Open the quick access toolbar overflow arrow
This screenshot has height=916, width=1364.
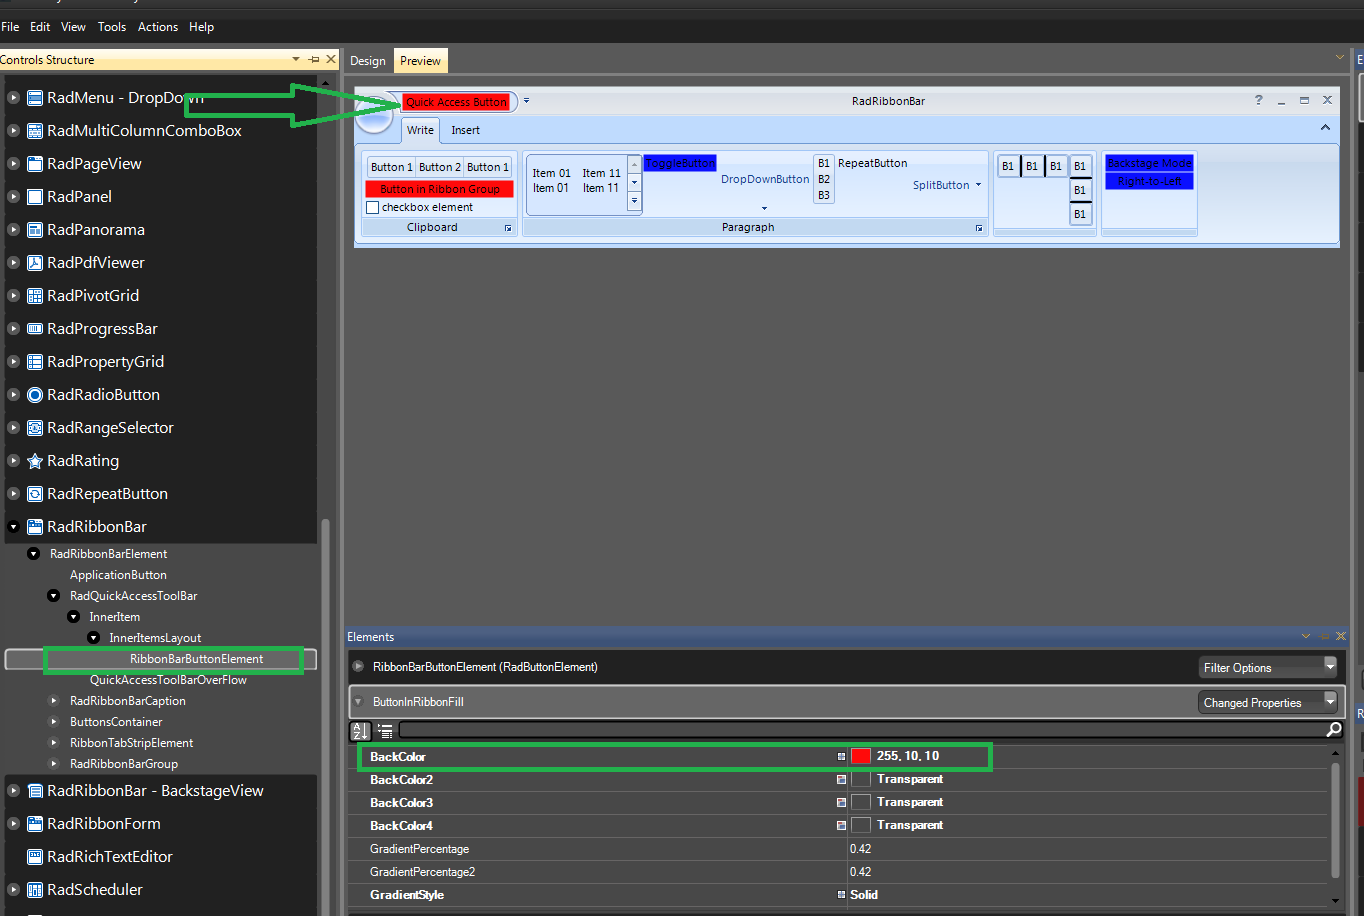pos(526,100)
